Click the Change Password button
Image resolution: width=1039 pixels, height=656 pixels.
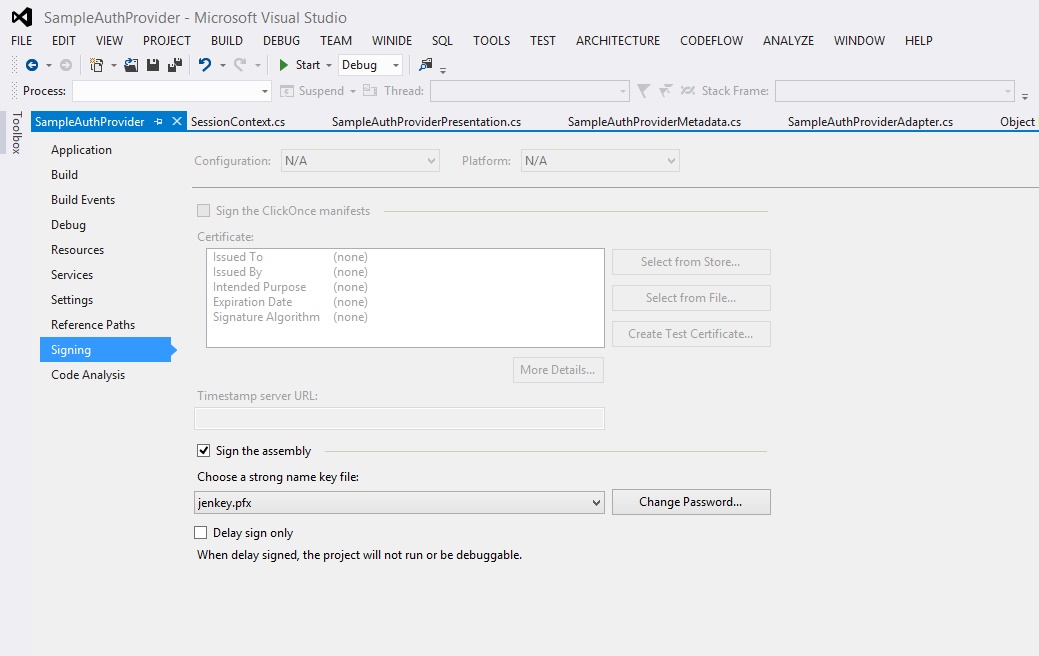tap(690, 502)
